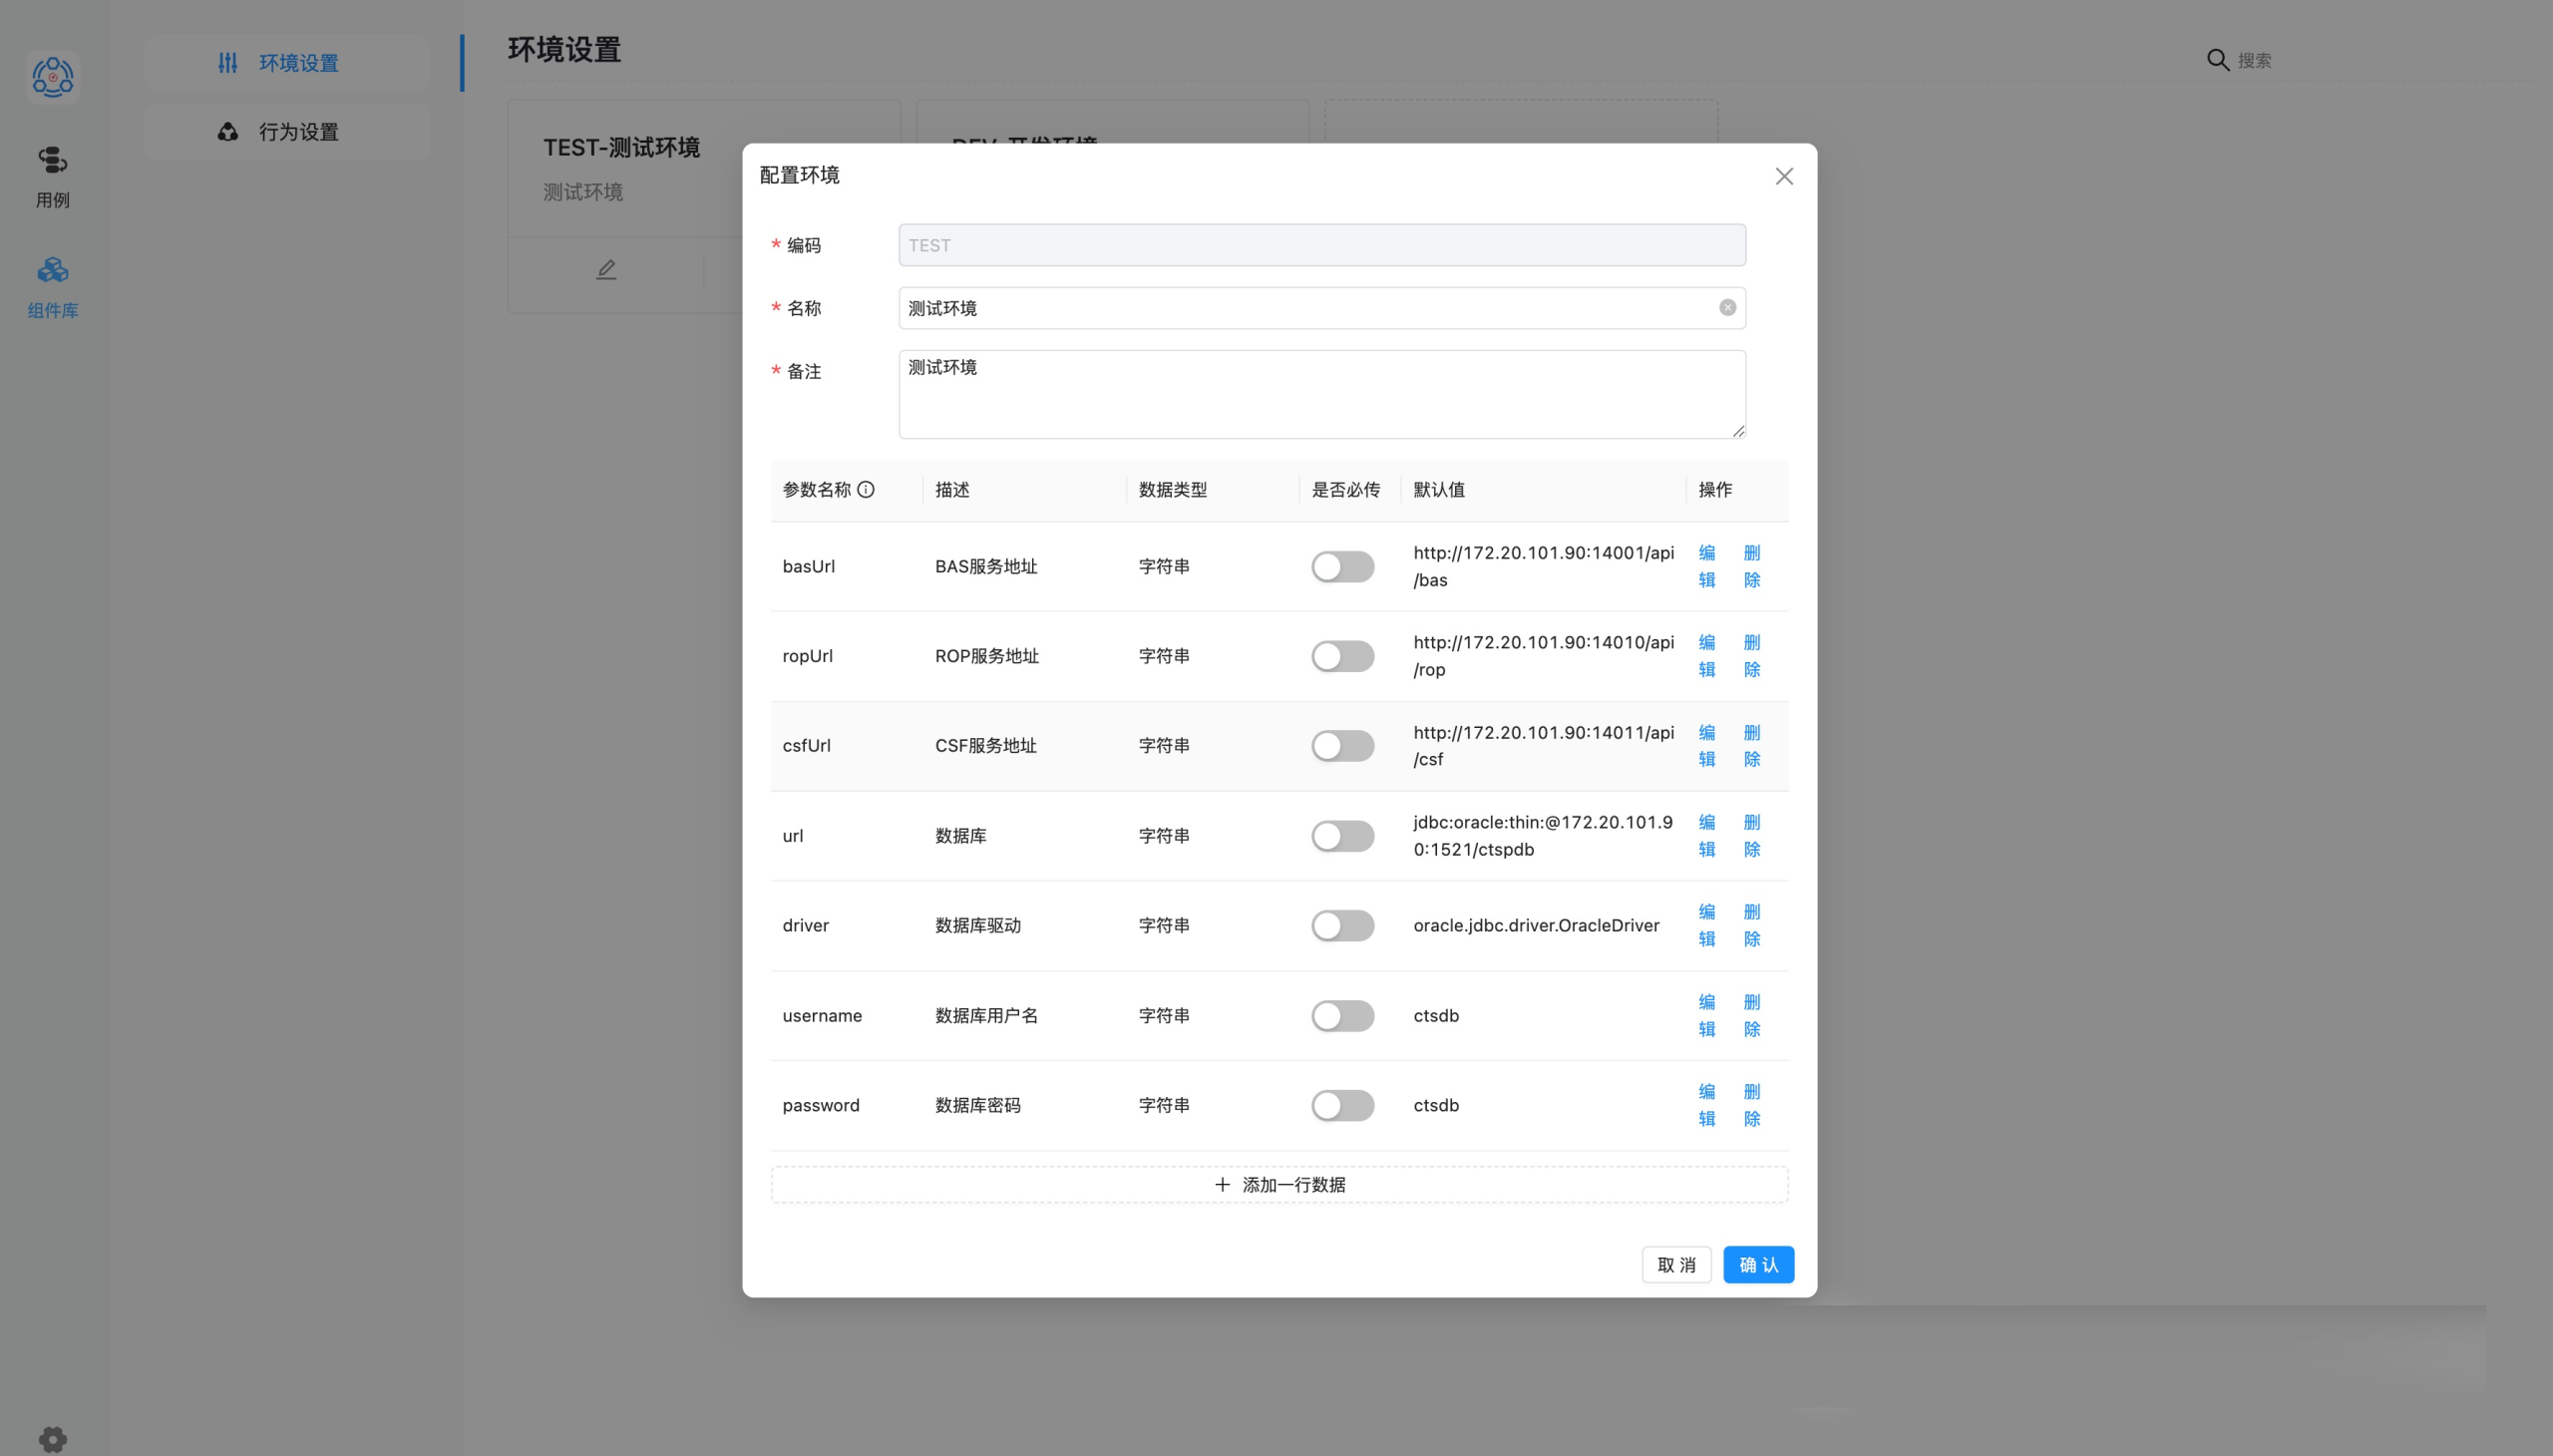2553x1456 pixels.
Task: Click the info icon beside 参数名称
Action: (x=866, y=489)
